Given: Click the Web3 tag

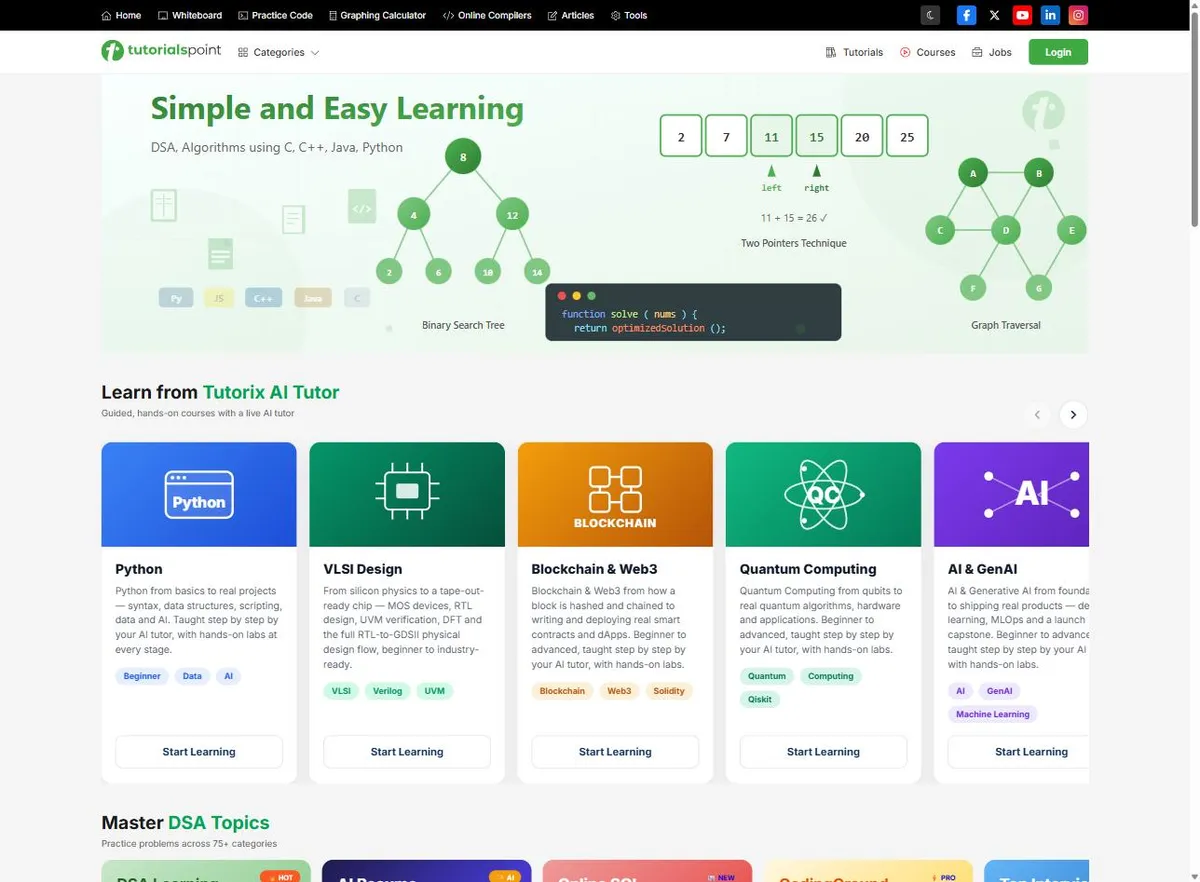Looking at the screenshot, I should point(619,691).
